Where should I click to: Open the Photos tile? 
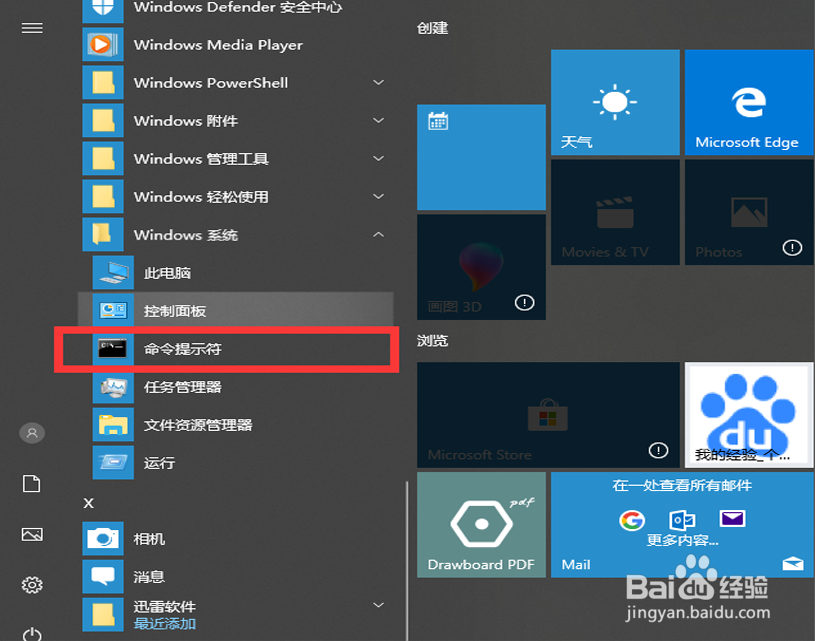pos(750,212)
